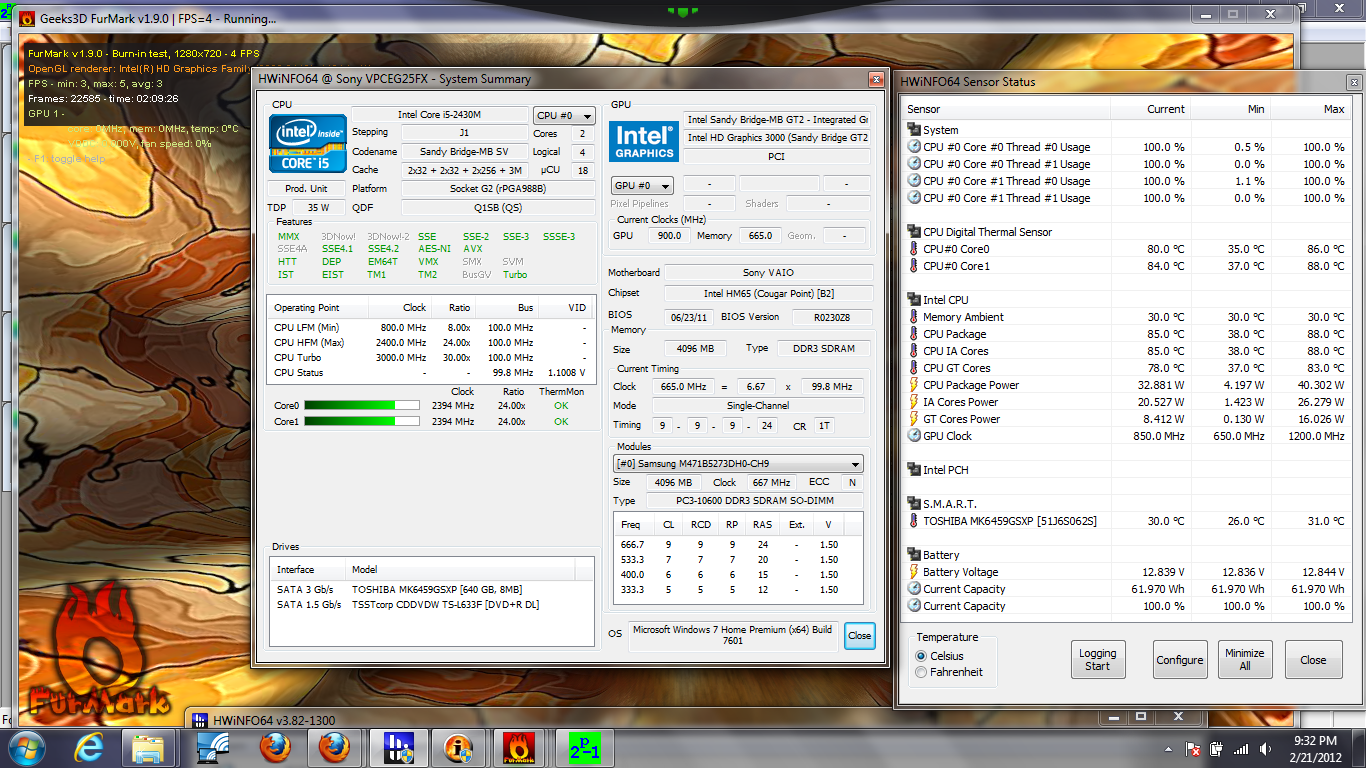Click lightning icon beside IA Cores Power

pyautogui.click(x=914, y=402)
